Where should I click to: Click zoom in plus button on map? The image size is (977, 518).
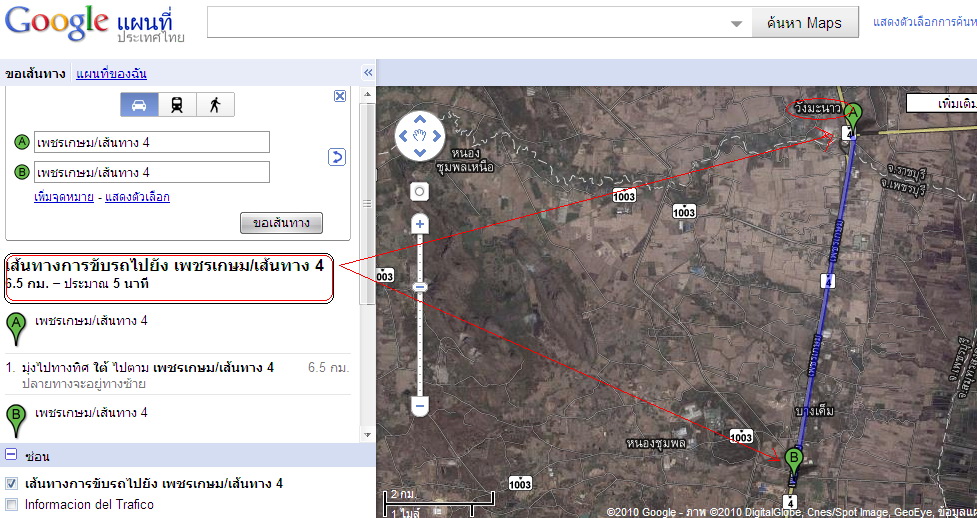(420, 225)
